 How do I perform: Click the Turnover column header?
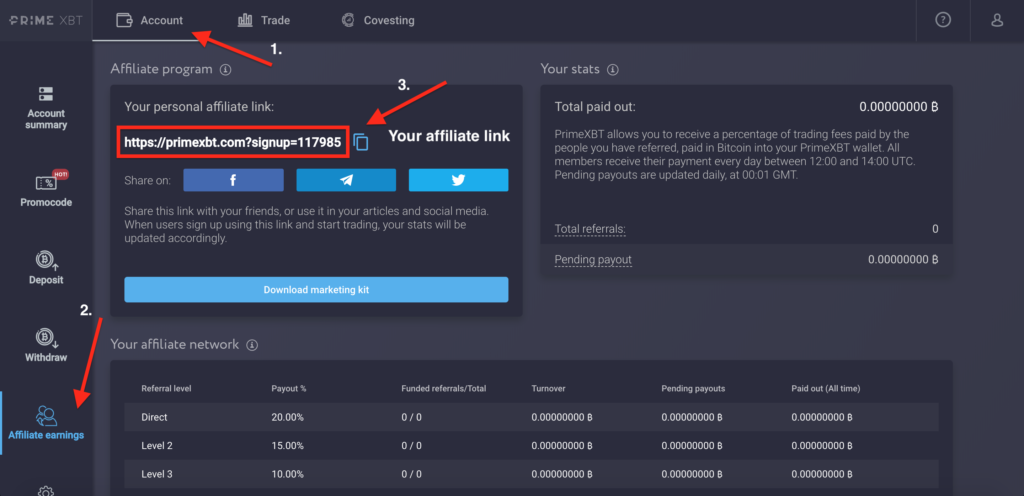click(549, 388)
